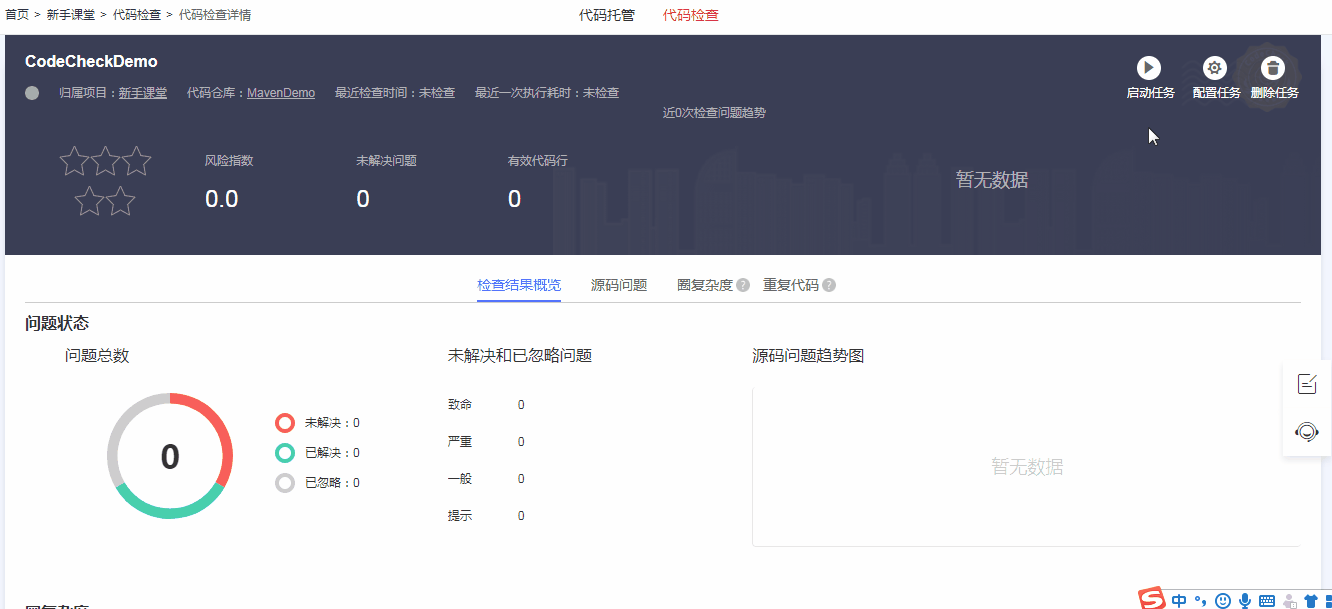
Task: Delete the task using the trash icon
Action: (1272, 69)
